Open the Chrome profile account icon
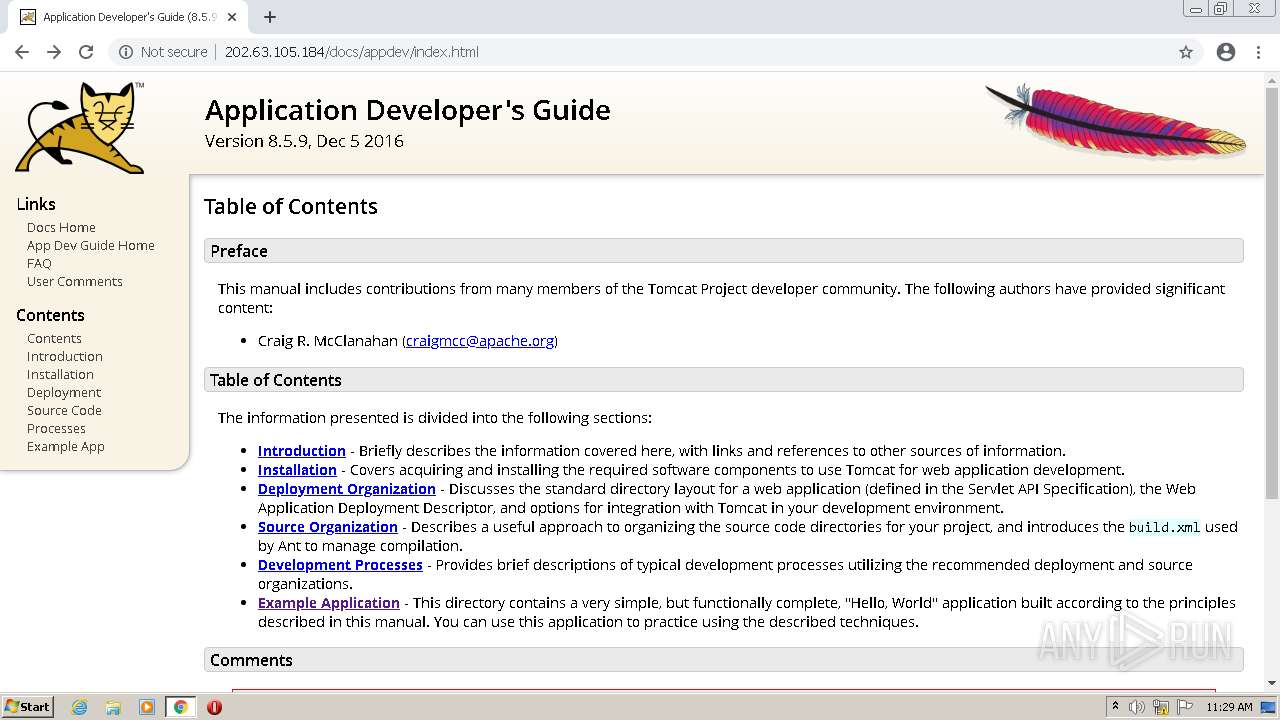Viewport: 1280px width, 720px height. click(1226, 52)
